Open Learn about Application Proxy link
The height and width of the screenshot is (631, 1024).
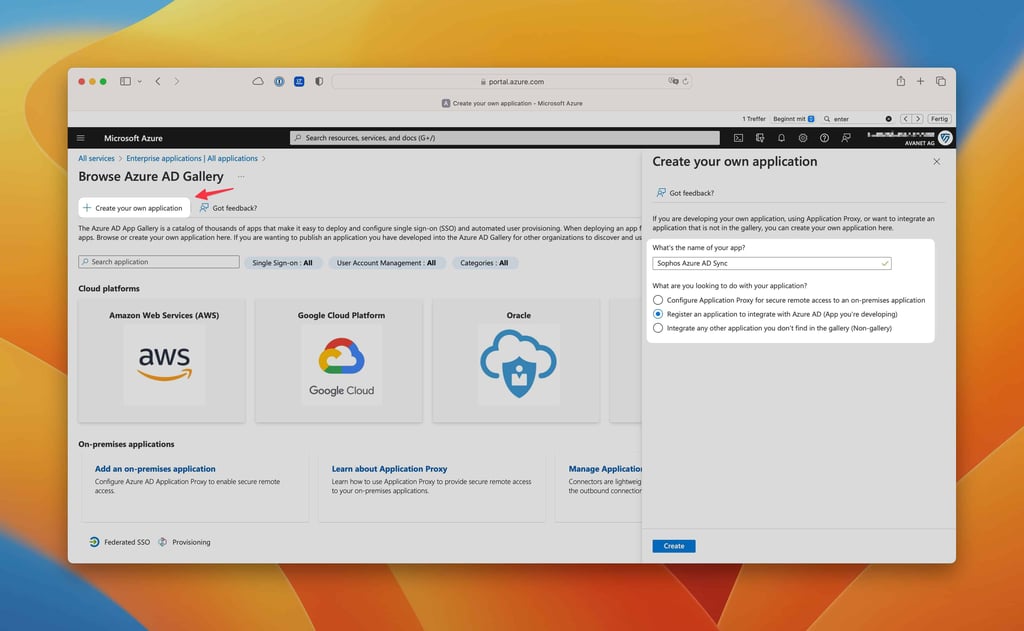(x=389, y=468)
